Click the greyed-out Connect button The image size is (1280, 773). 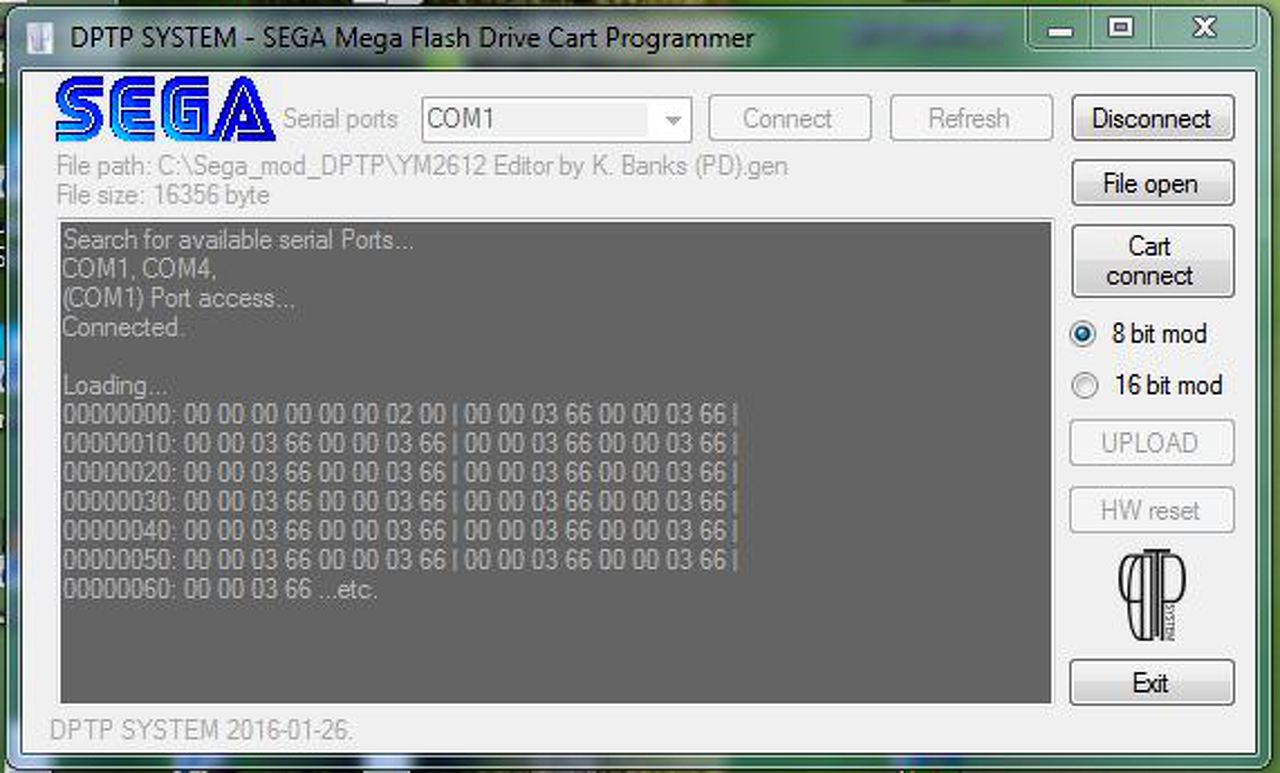(x=789, y=118)
